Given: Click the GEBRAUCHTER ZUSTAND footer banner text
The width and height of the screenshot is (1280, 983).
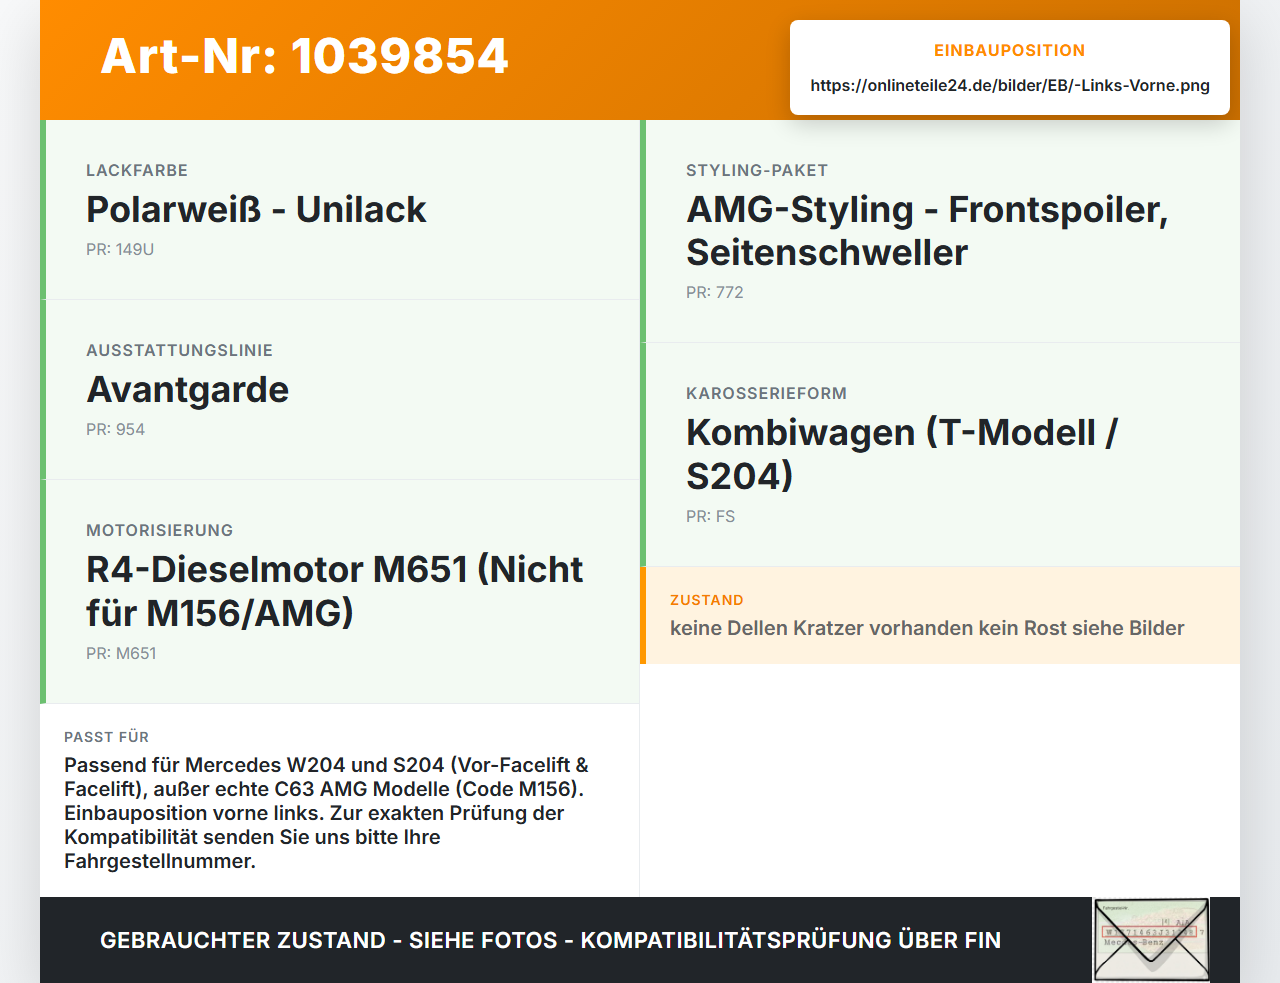Looking at the screenshot, I should tap(550, 940).
